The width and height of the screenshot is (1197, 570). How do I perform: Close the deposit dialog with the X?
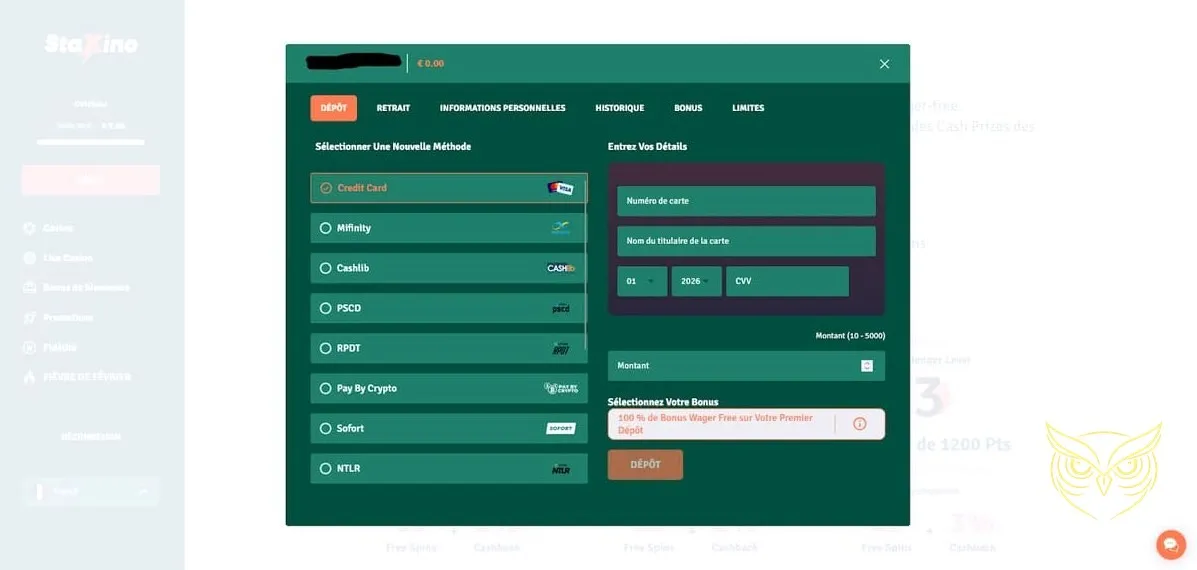pyautogui.click(x=884, y=64)
